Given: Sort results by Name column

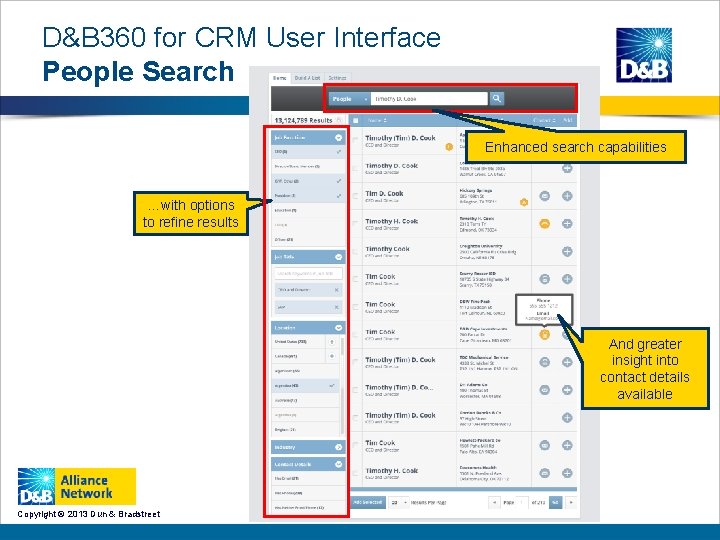Looking at the screenshot, I should (x=377, y=120).
